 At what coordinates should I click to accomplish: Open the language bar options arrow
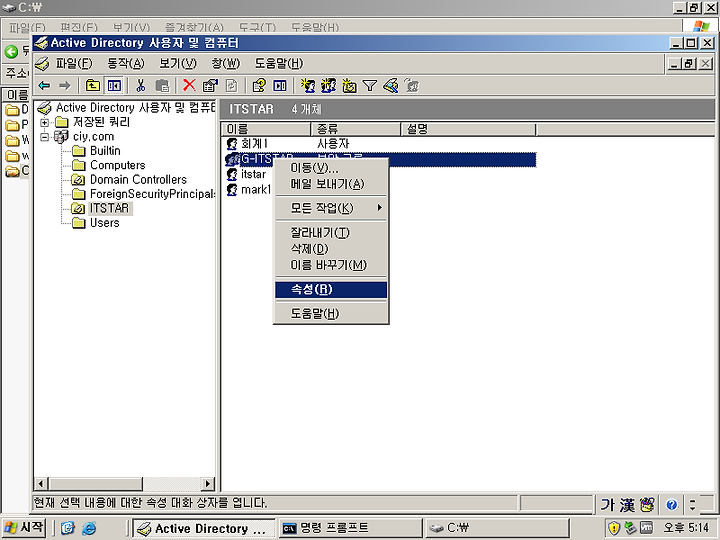click(x=692, y=506)
